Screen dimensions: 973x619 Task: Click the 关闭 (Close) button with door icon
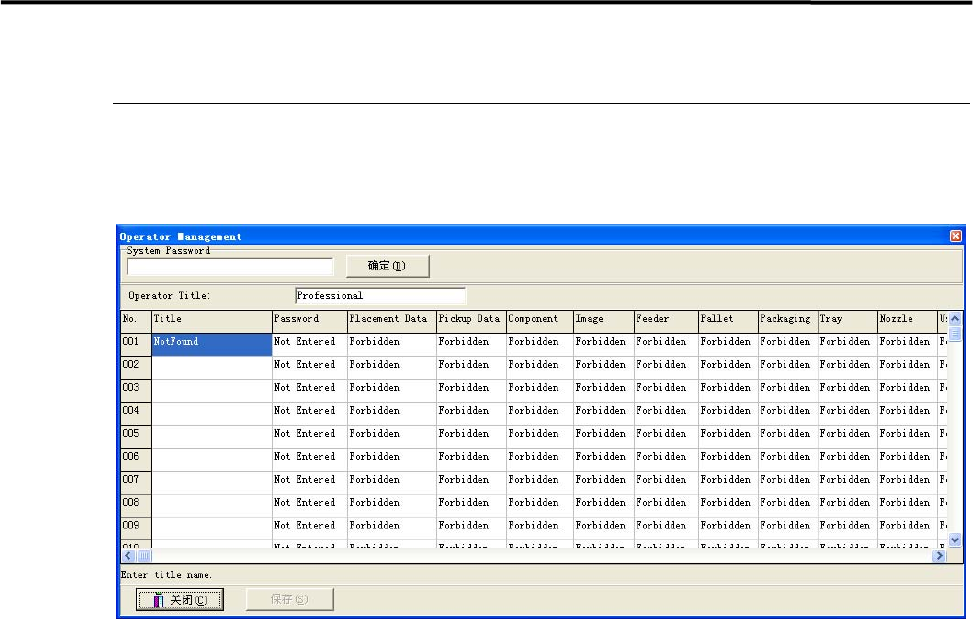click(179, 599)
